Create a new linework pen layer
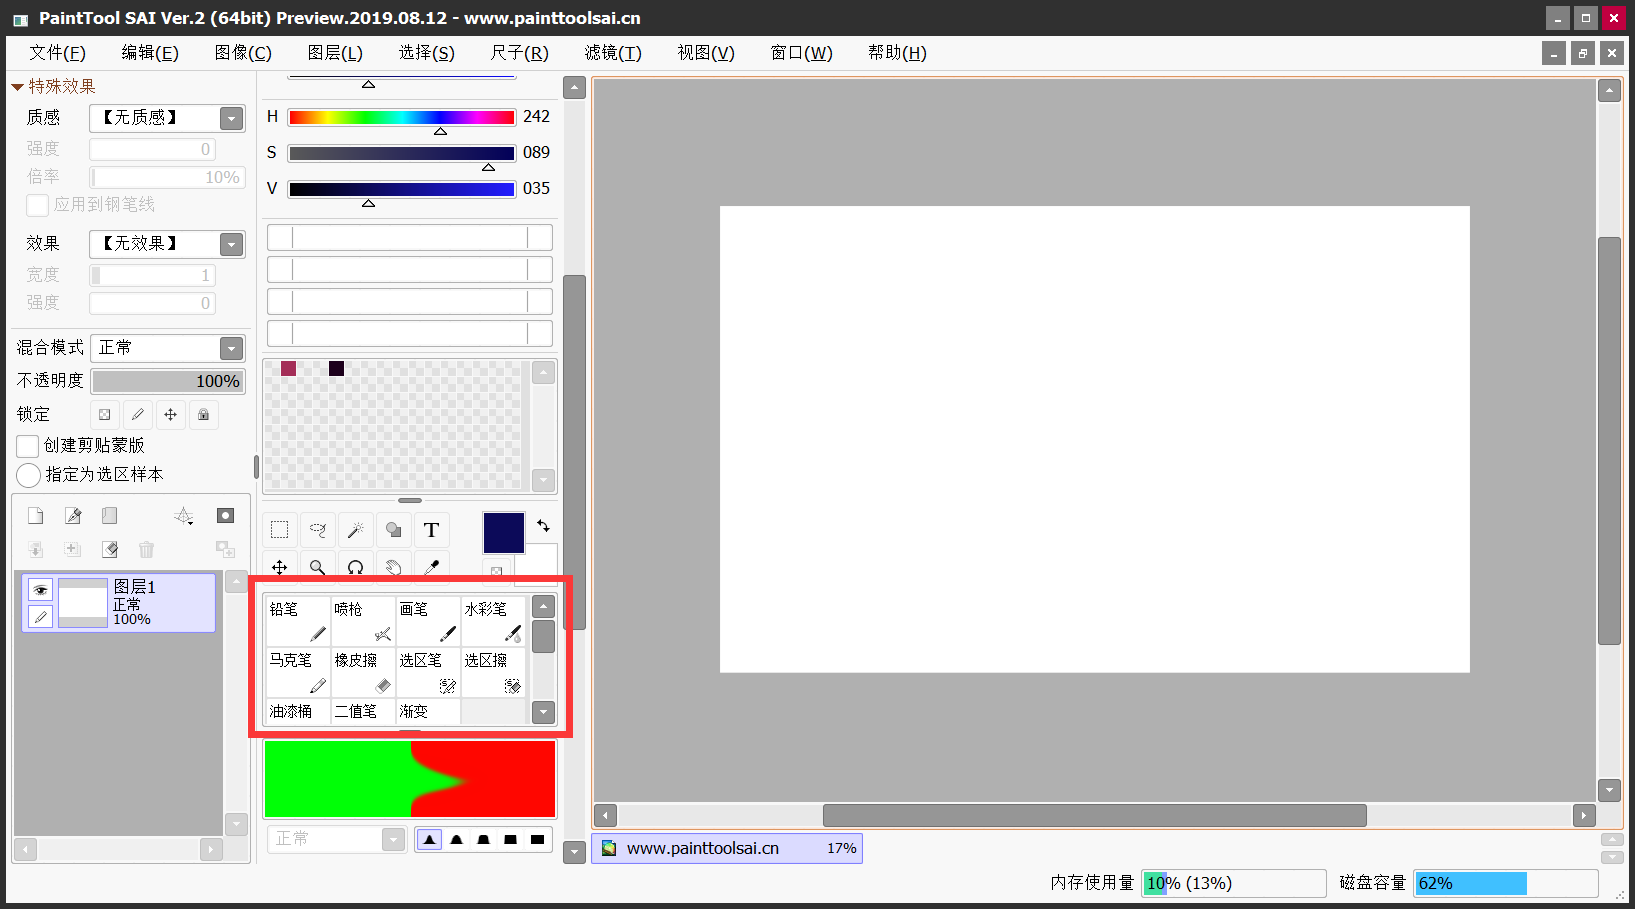The image size is (1635, 909). [x=73, y=516]
